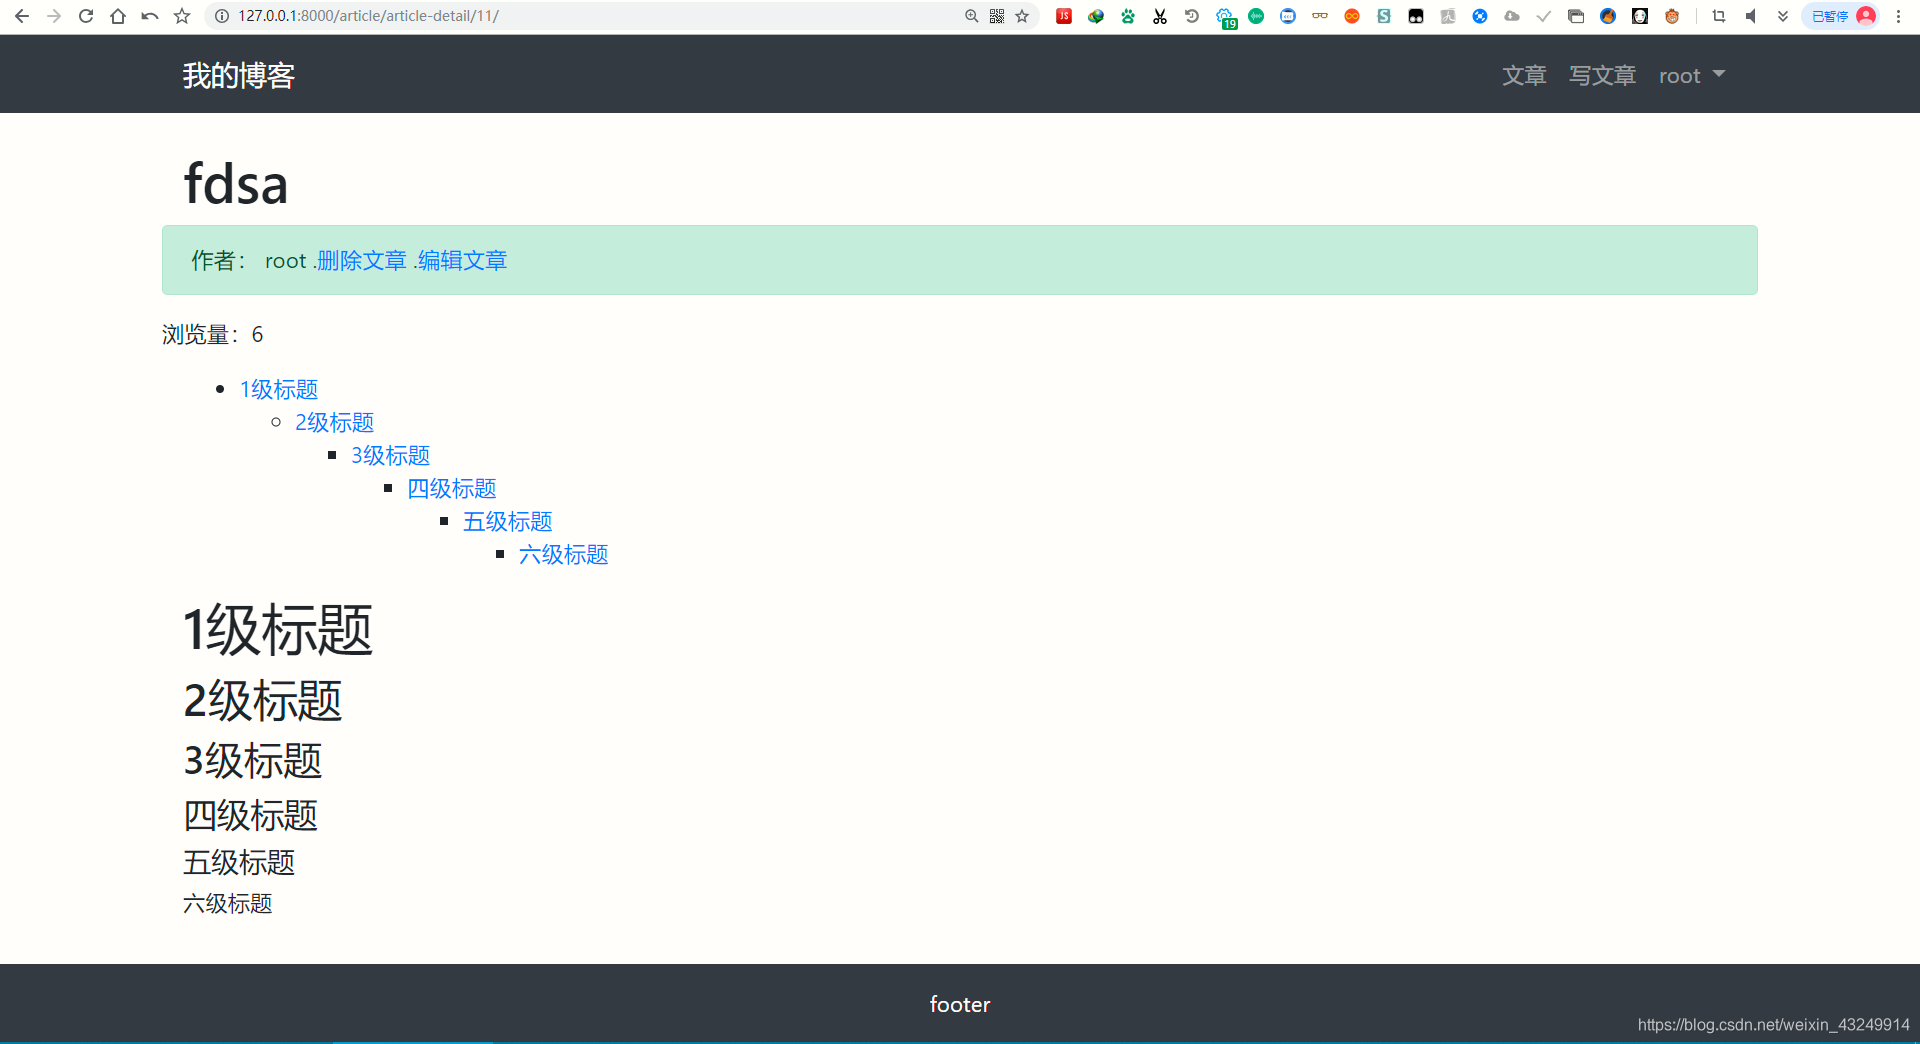Screen dimensions: 1920x1044
Task: Click the browser forward arrow
Action: (x=54, y=16)
